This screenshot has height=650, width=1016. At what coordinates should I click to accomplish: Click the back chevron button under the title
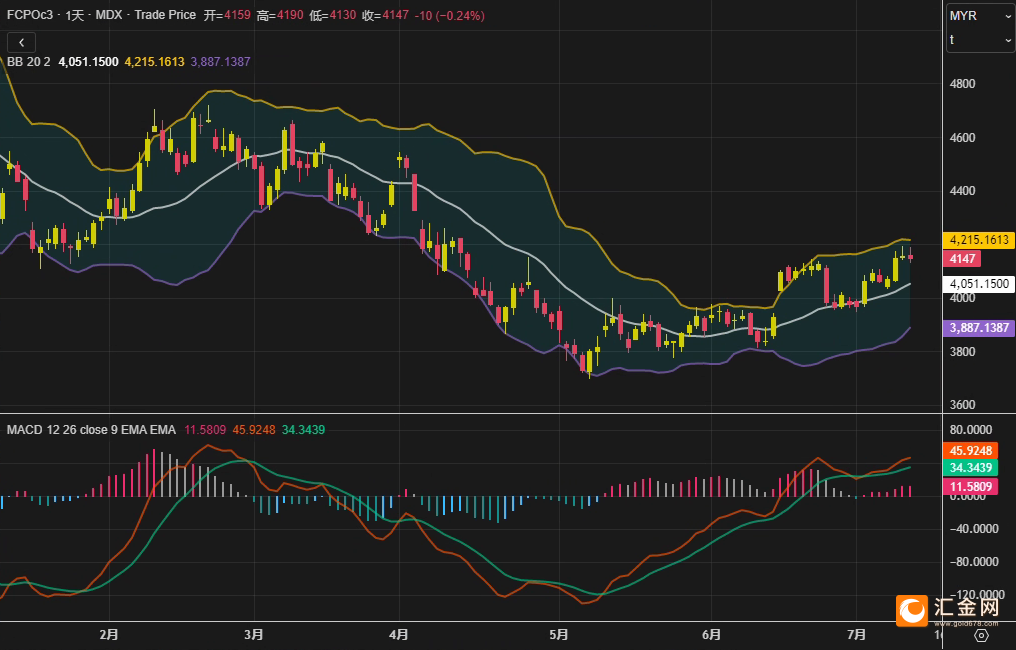[21, 43]
